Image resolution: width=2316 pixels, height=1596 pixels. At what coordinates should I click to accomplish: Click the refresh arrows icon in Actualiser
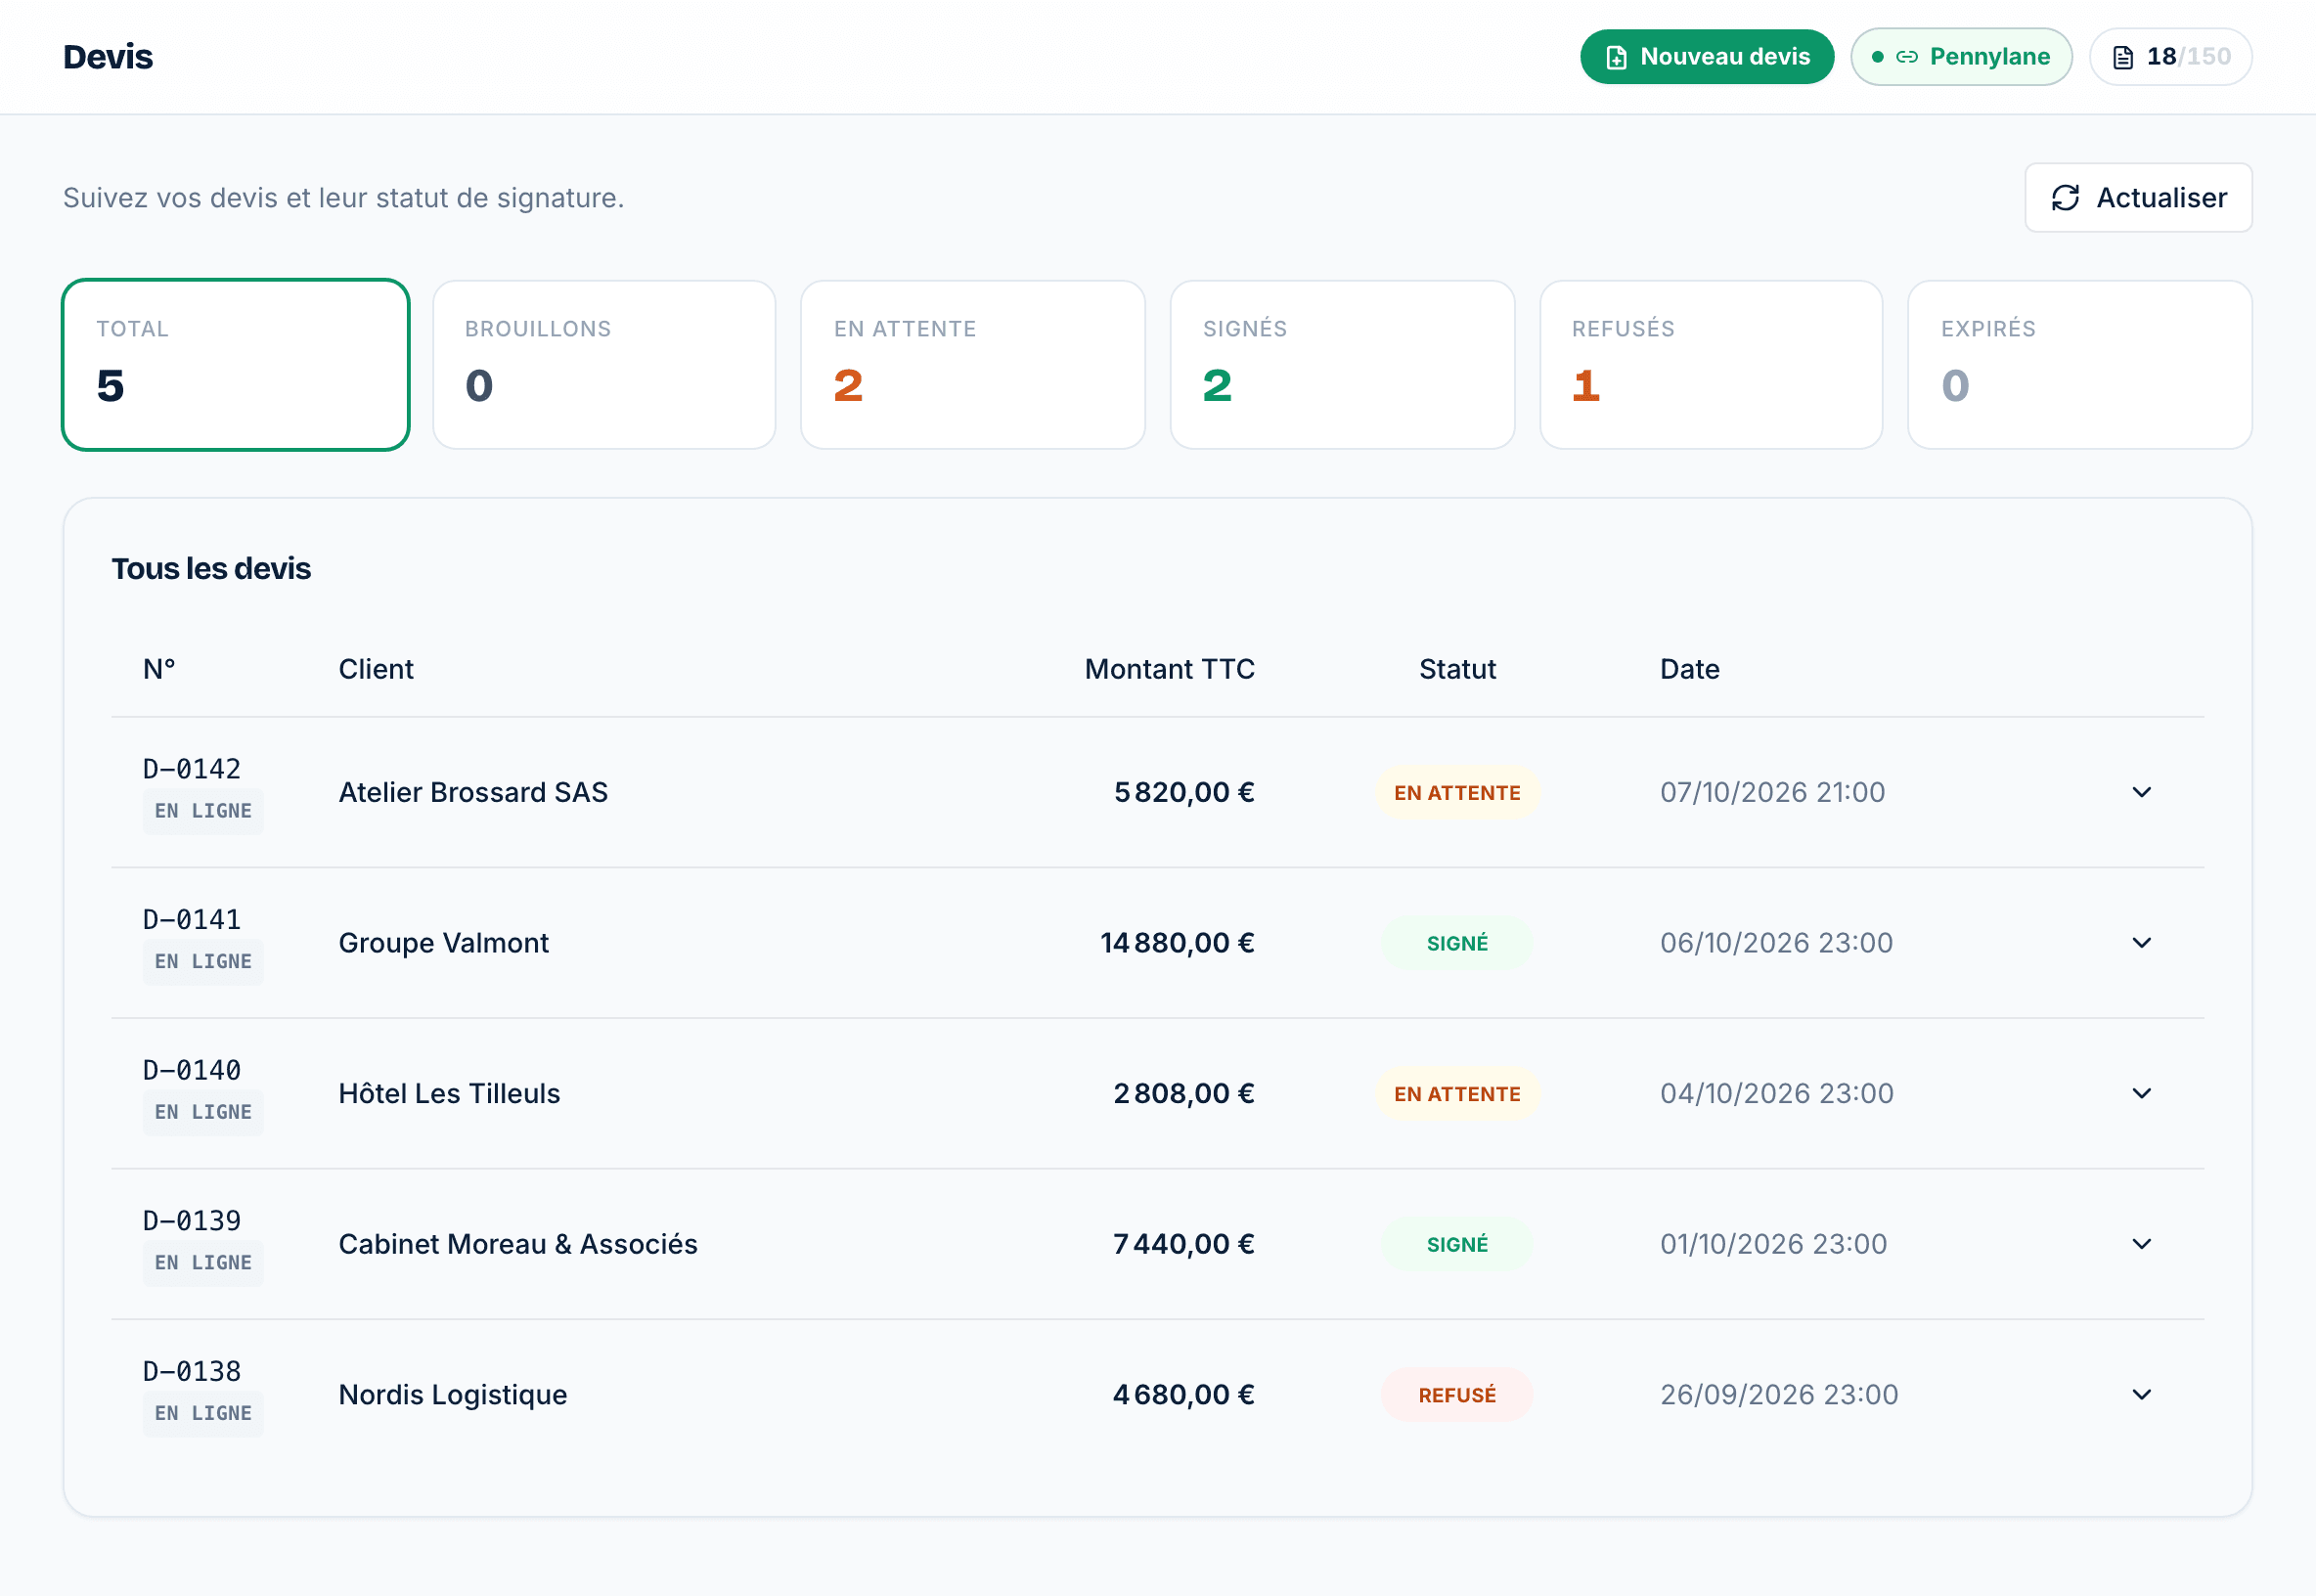click(x=2066, y=198)
